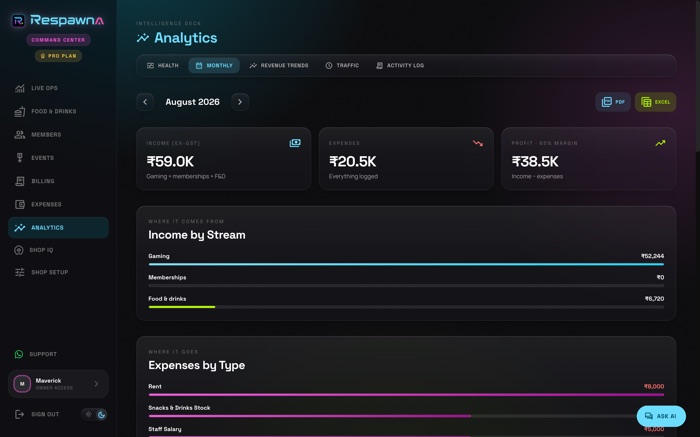The height and width of the screenshot is (437, 700).
Task: Click the Sign Out link
Action: click(45, 414)
